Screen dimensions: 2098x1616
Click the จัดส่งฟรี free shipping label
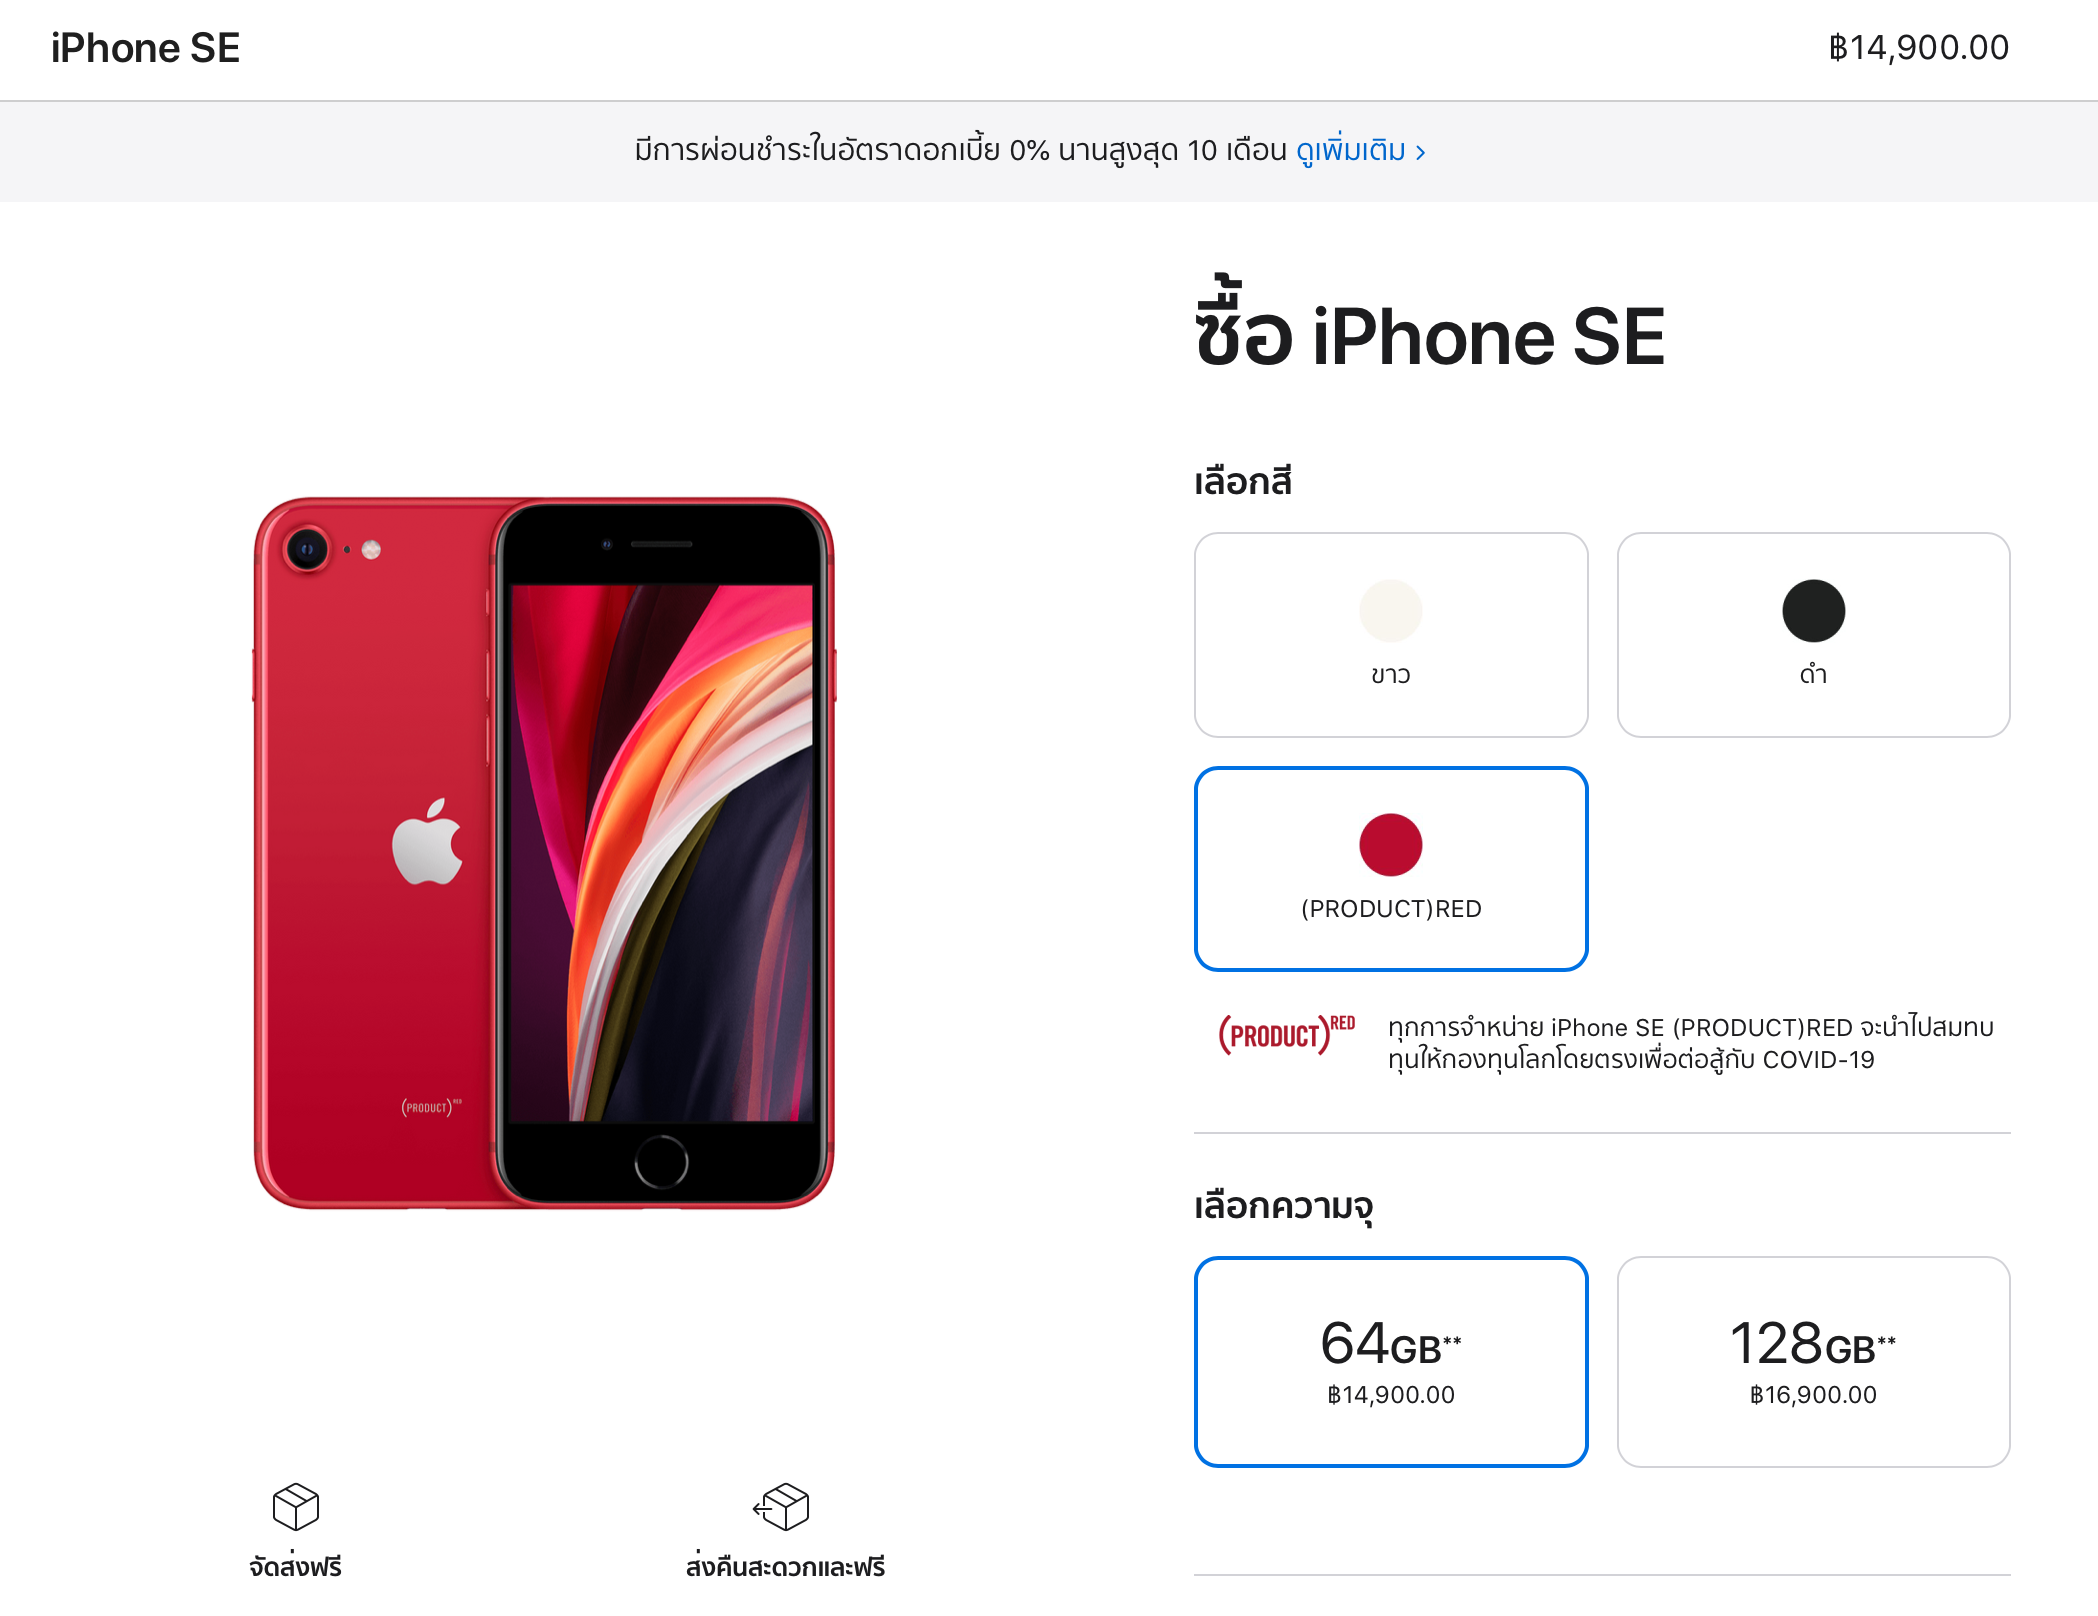coord(296,1567)
